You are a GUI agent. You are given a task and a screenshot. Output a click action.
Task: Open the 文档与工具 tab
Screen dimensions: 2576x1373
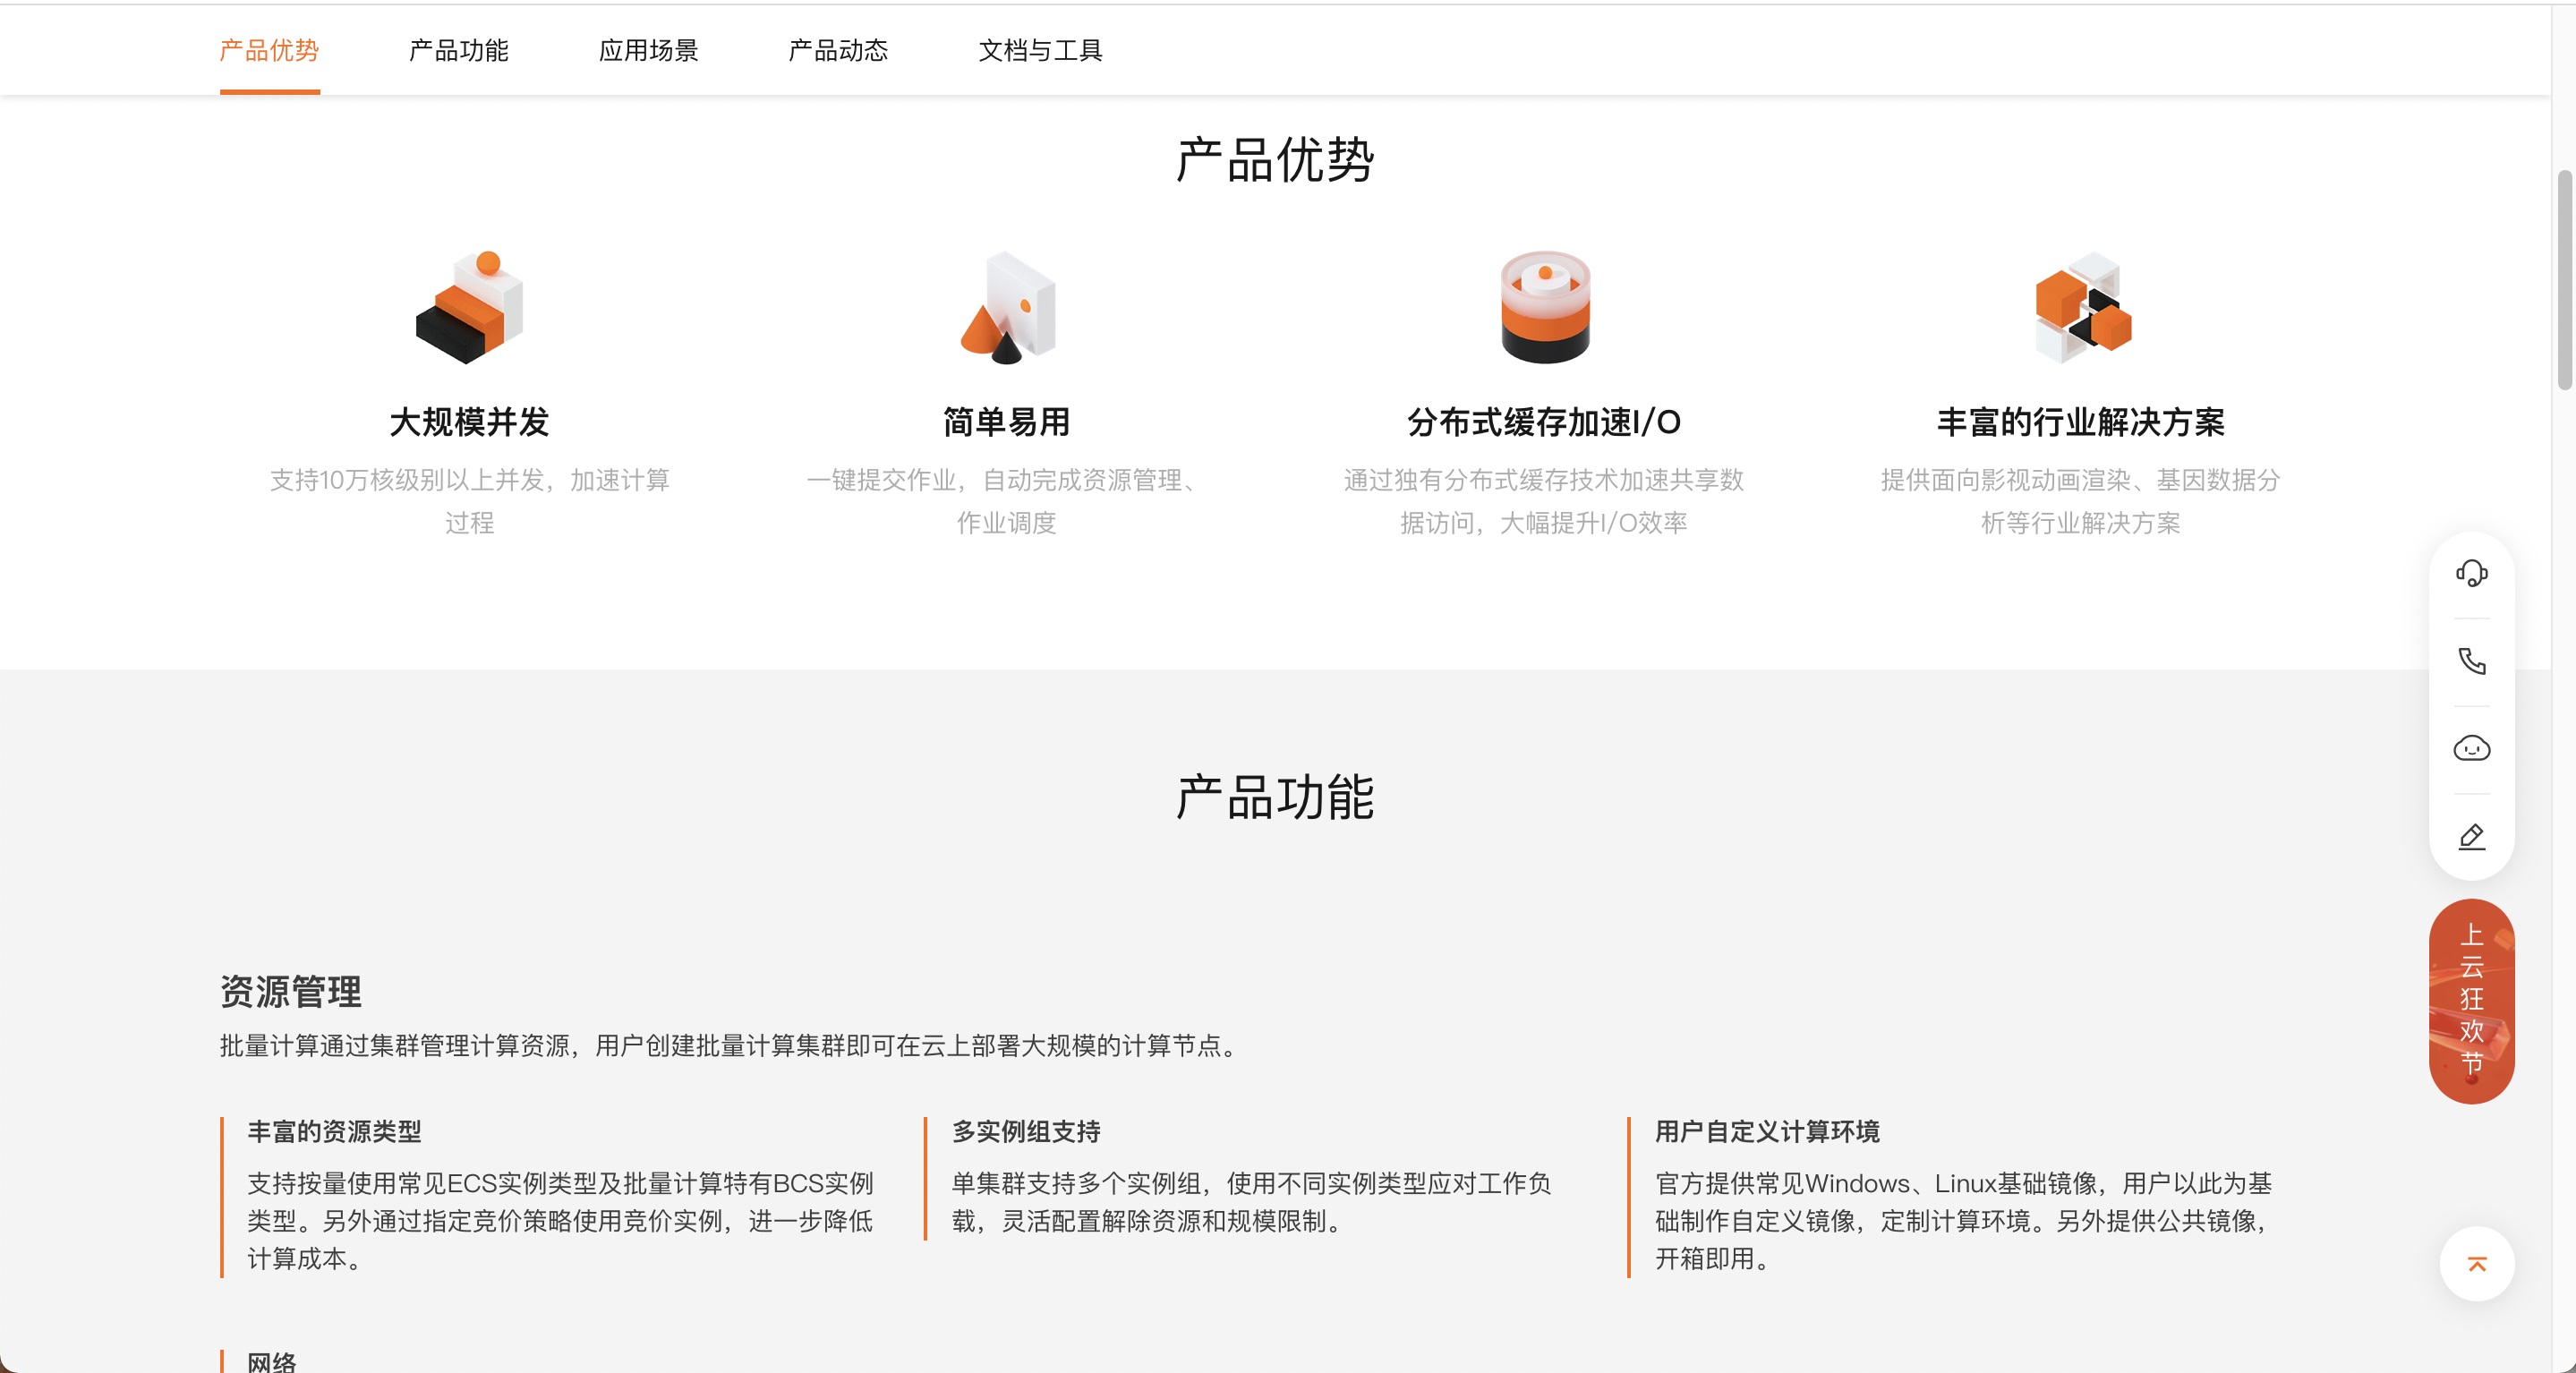[1040, 50]
